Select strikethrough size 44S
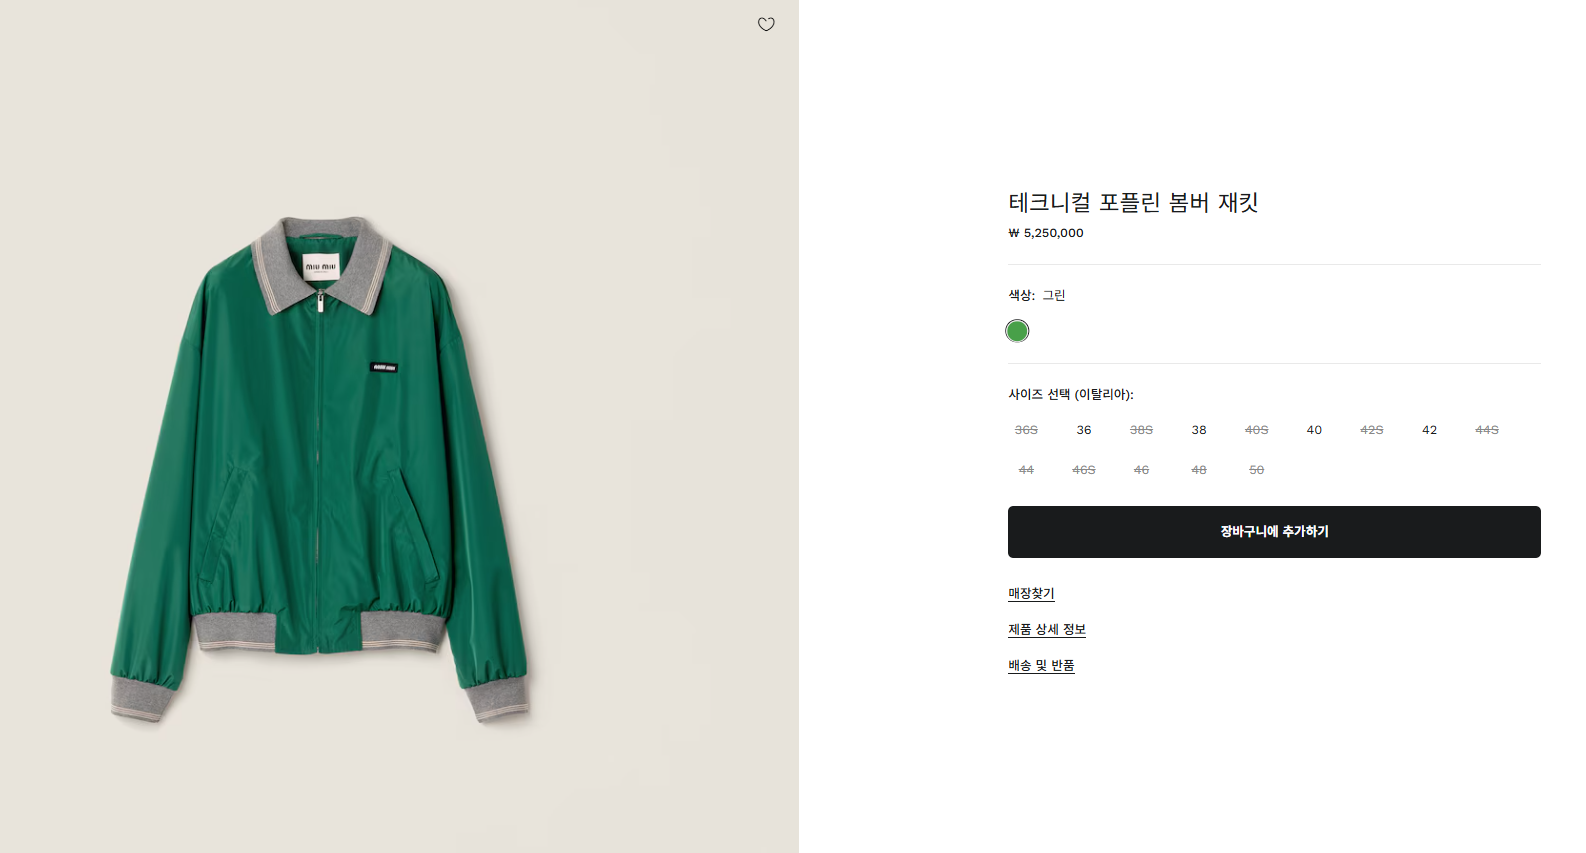The width and height of the screenshot is (1586, 853). point(1487,430)
